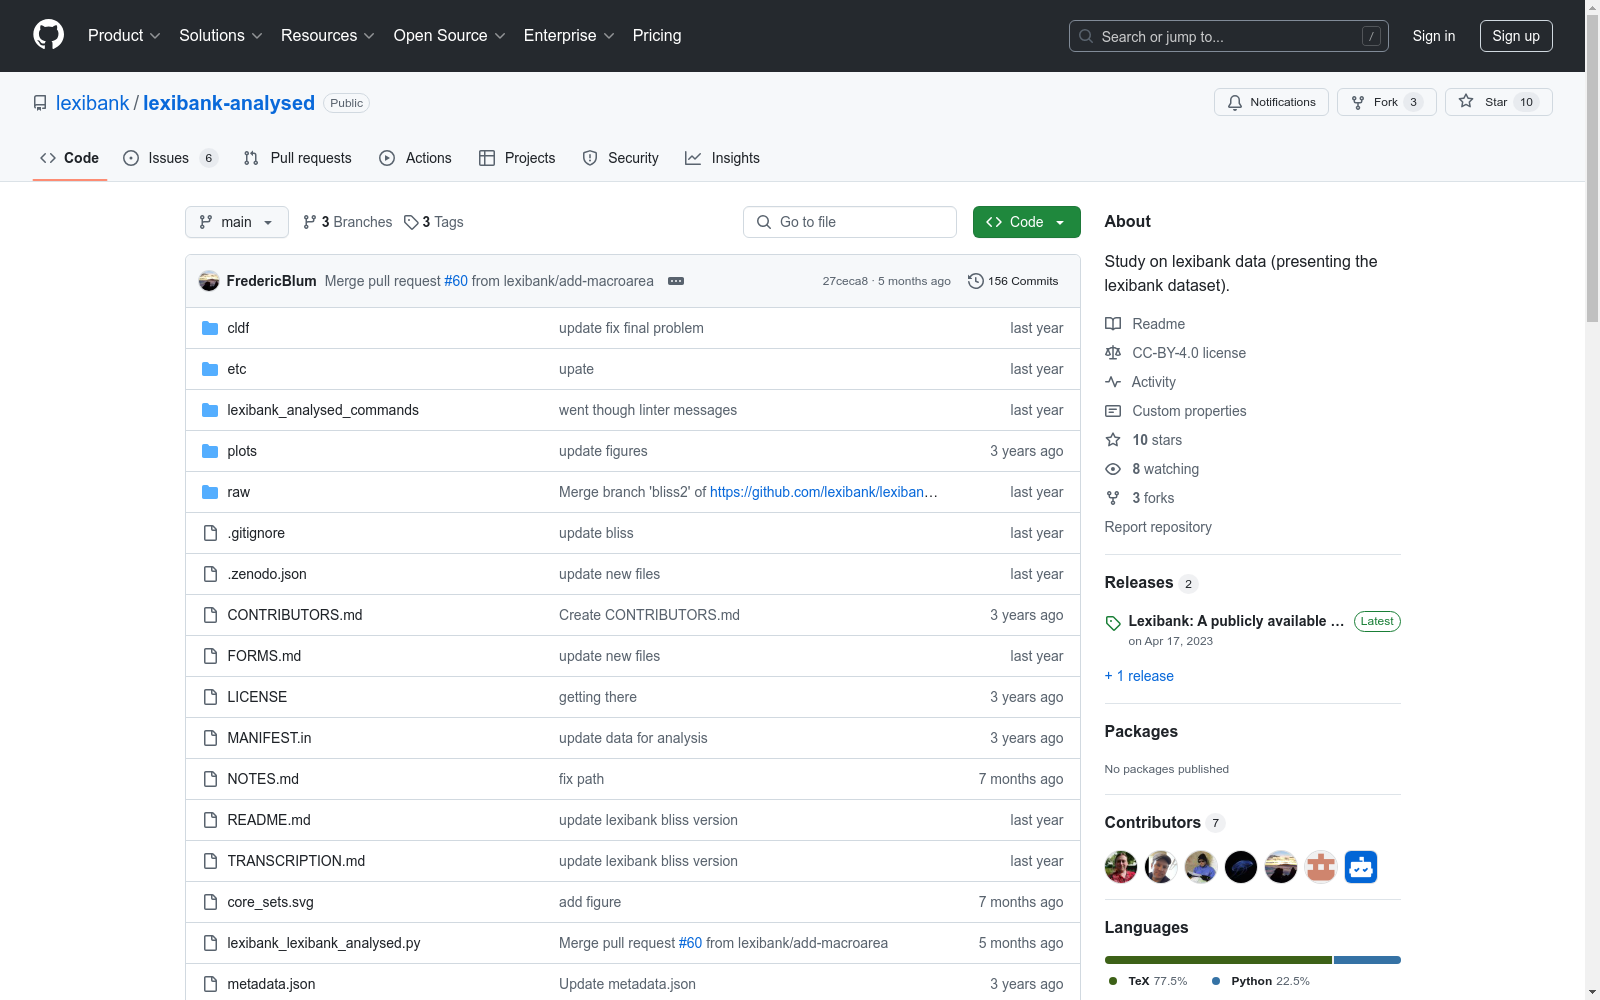Expand the Resources menu
Screen dimensions: 1600x1000
(328, 35)
